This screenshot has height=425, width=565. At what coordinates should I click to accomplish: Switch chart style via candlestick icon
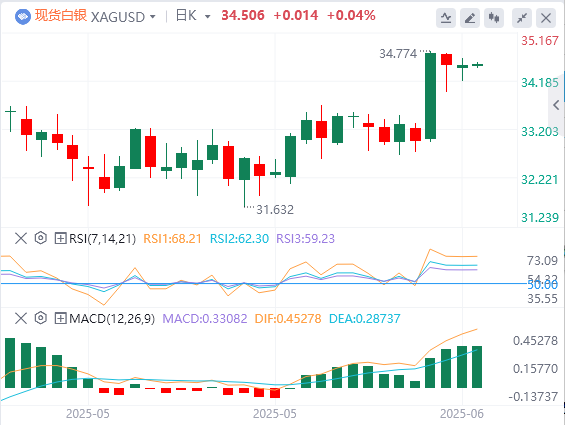494,18
